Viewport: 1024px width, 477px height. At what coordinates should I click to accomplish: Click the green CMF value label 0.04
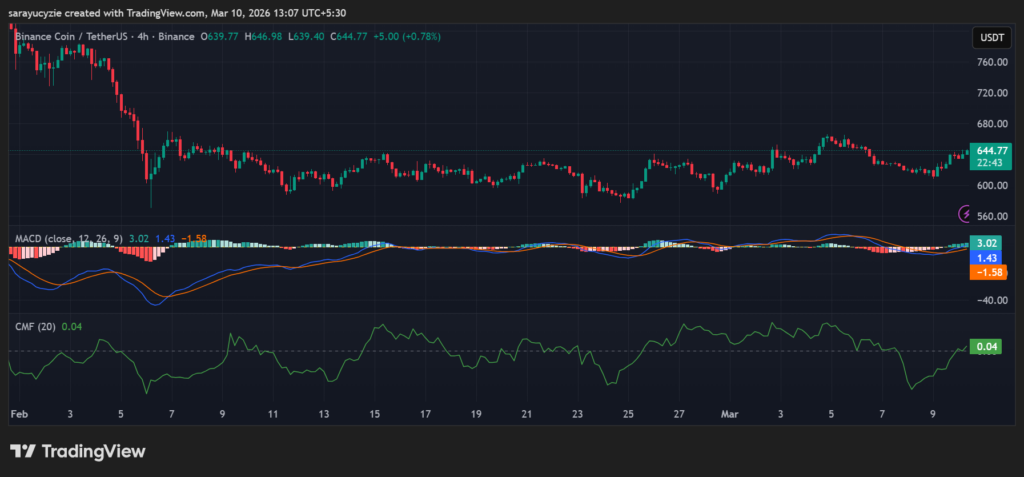[988, 347]
